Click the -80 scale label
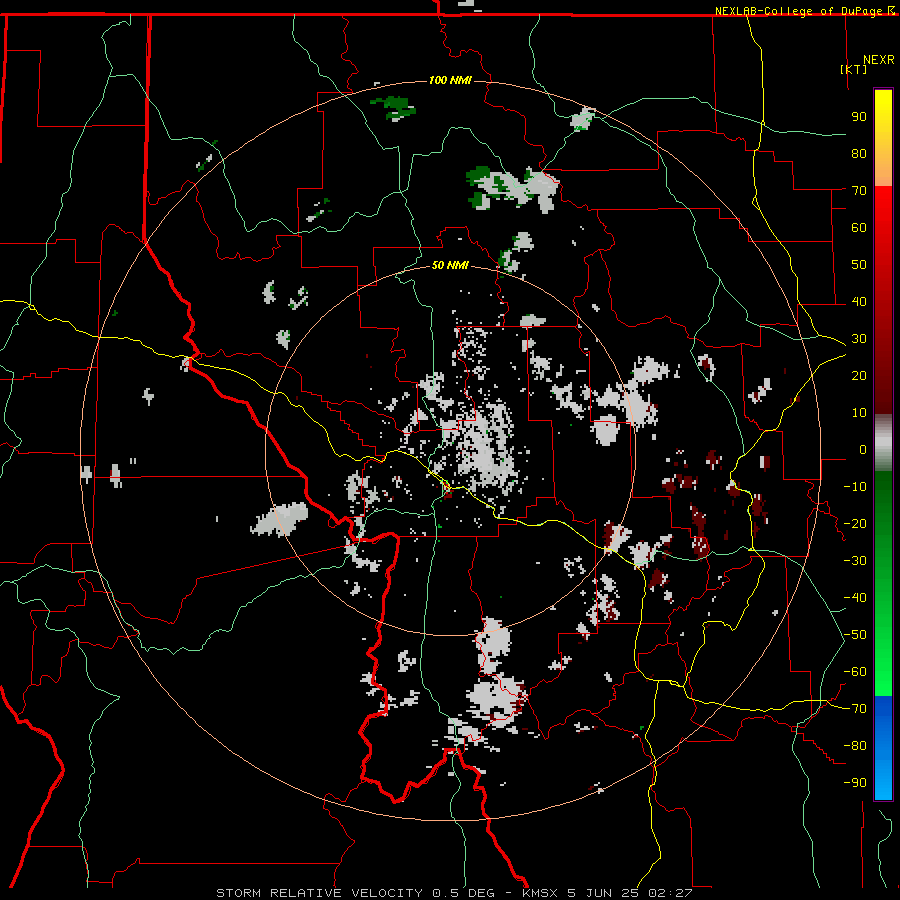Screen dimensions: 900x900 coord(855,746)
